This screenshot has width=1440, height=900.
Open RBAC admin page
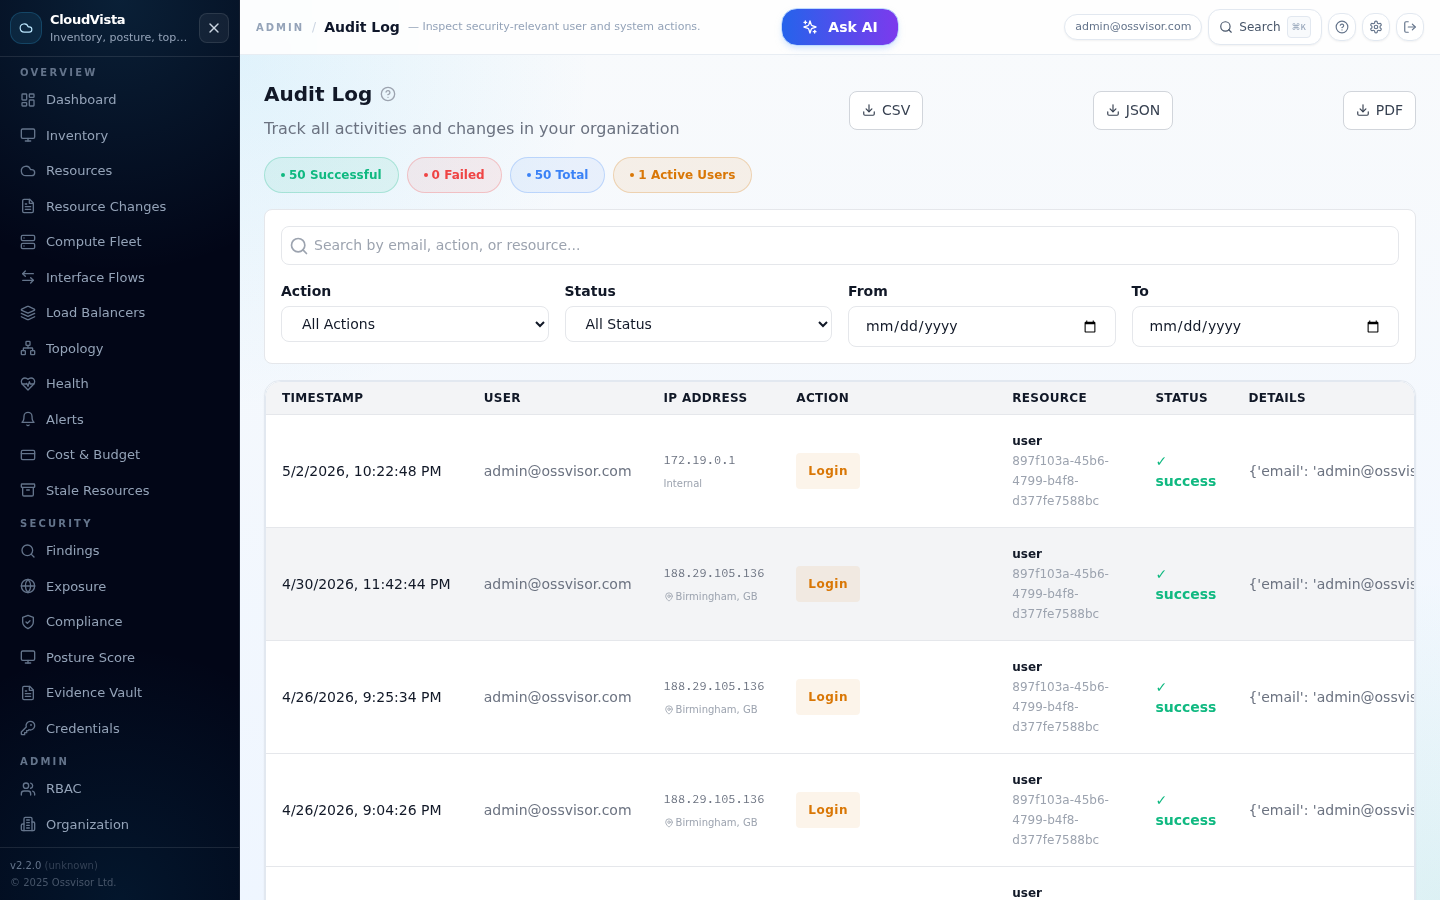point(120,789)
